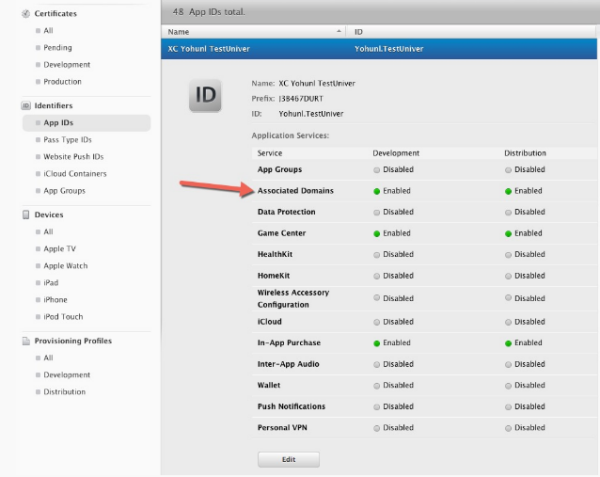Click iCloud service label
600x477 pixels.
269,322
